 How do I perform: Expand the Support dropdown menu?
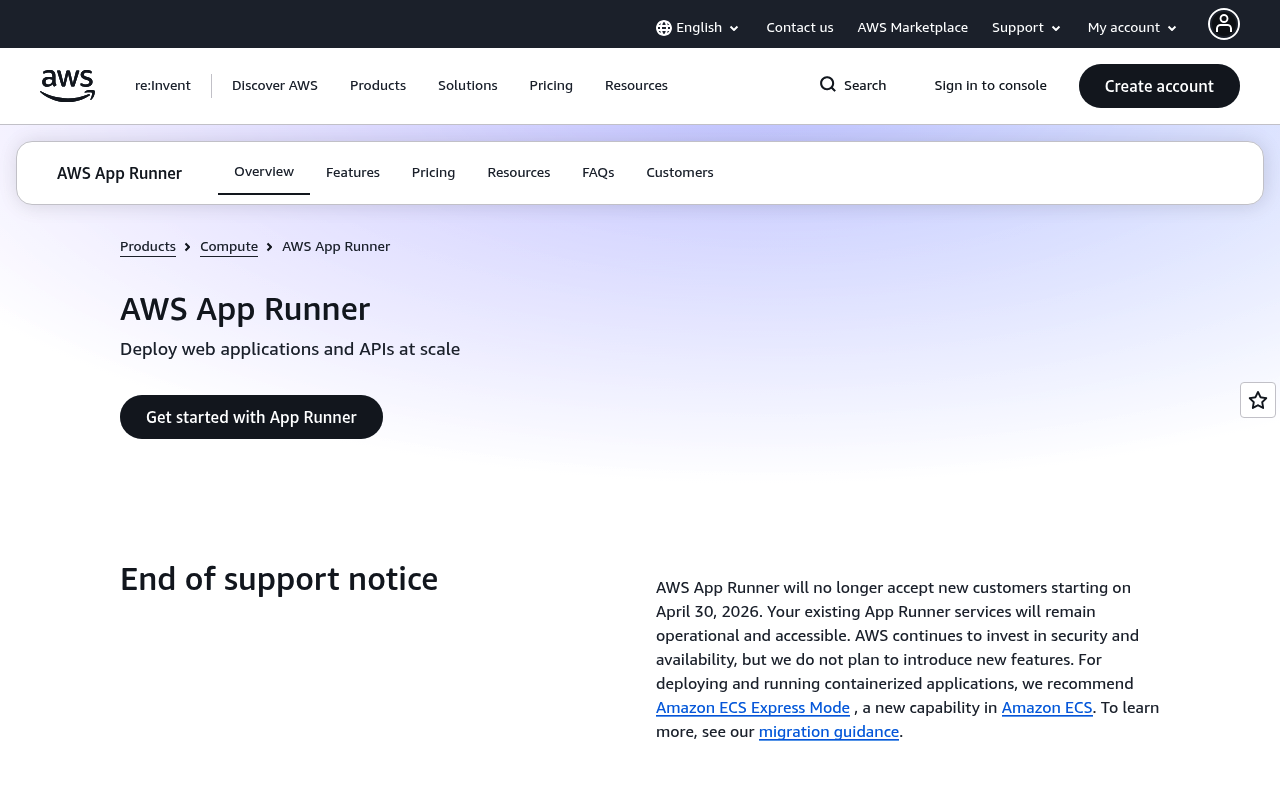tap(1027, 28)
